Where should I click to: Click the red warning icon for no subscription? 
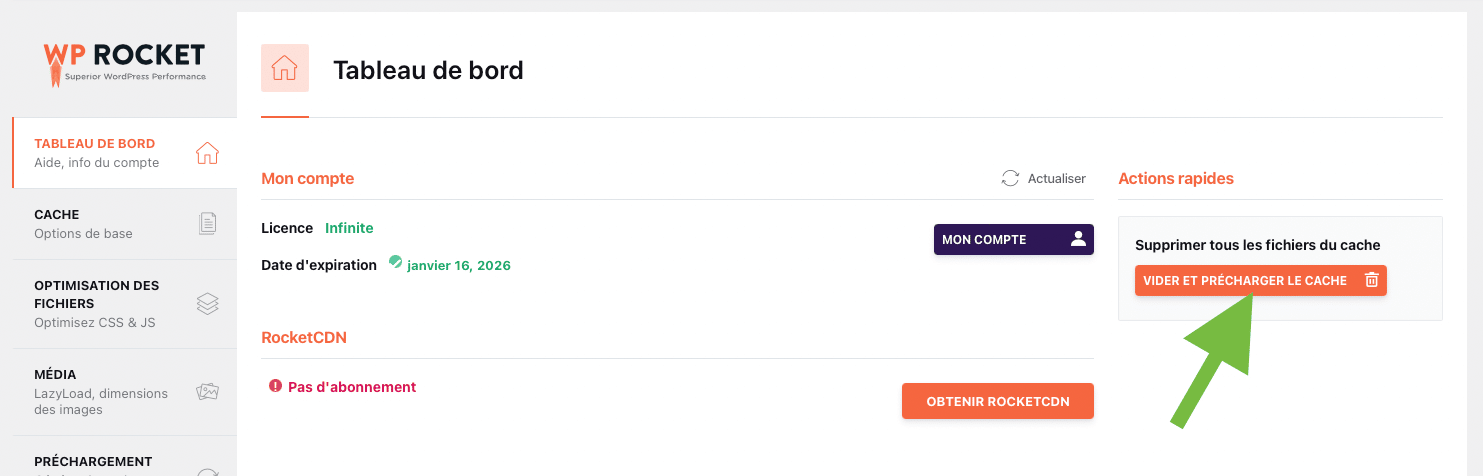pos(276,386)
